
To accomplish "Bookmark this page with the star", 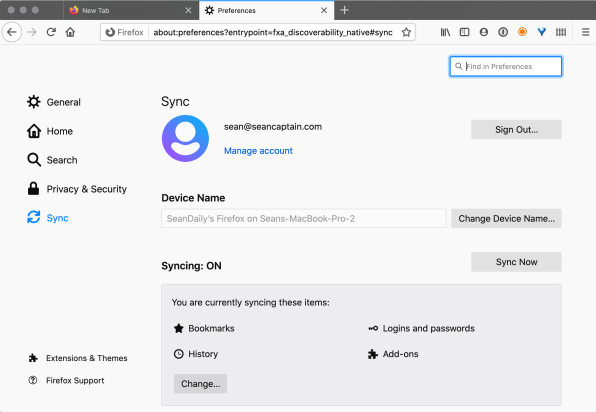I will [x=406, y=32].
